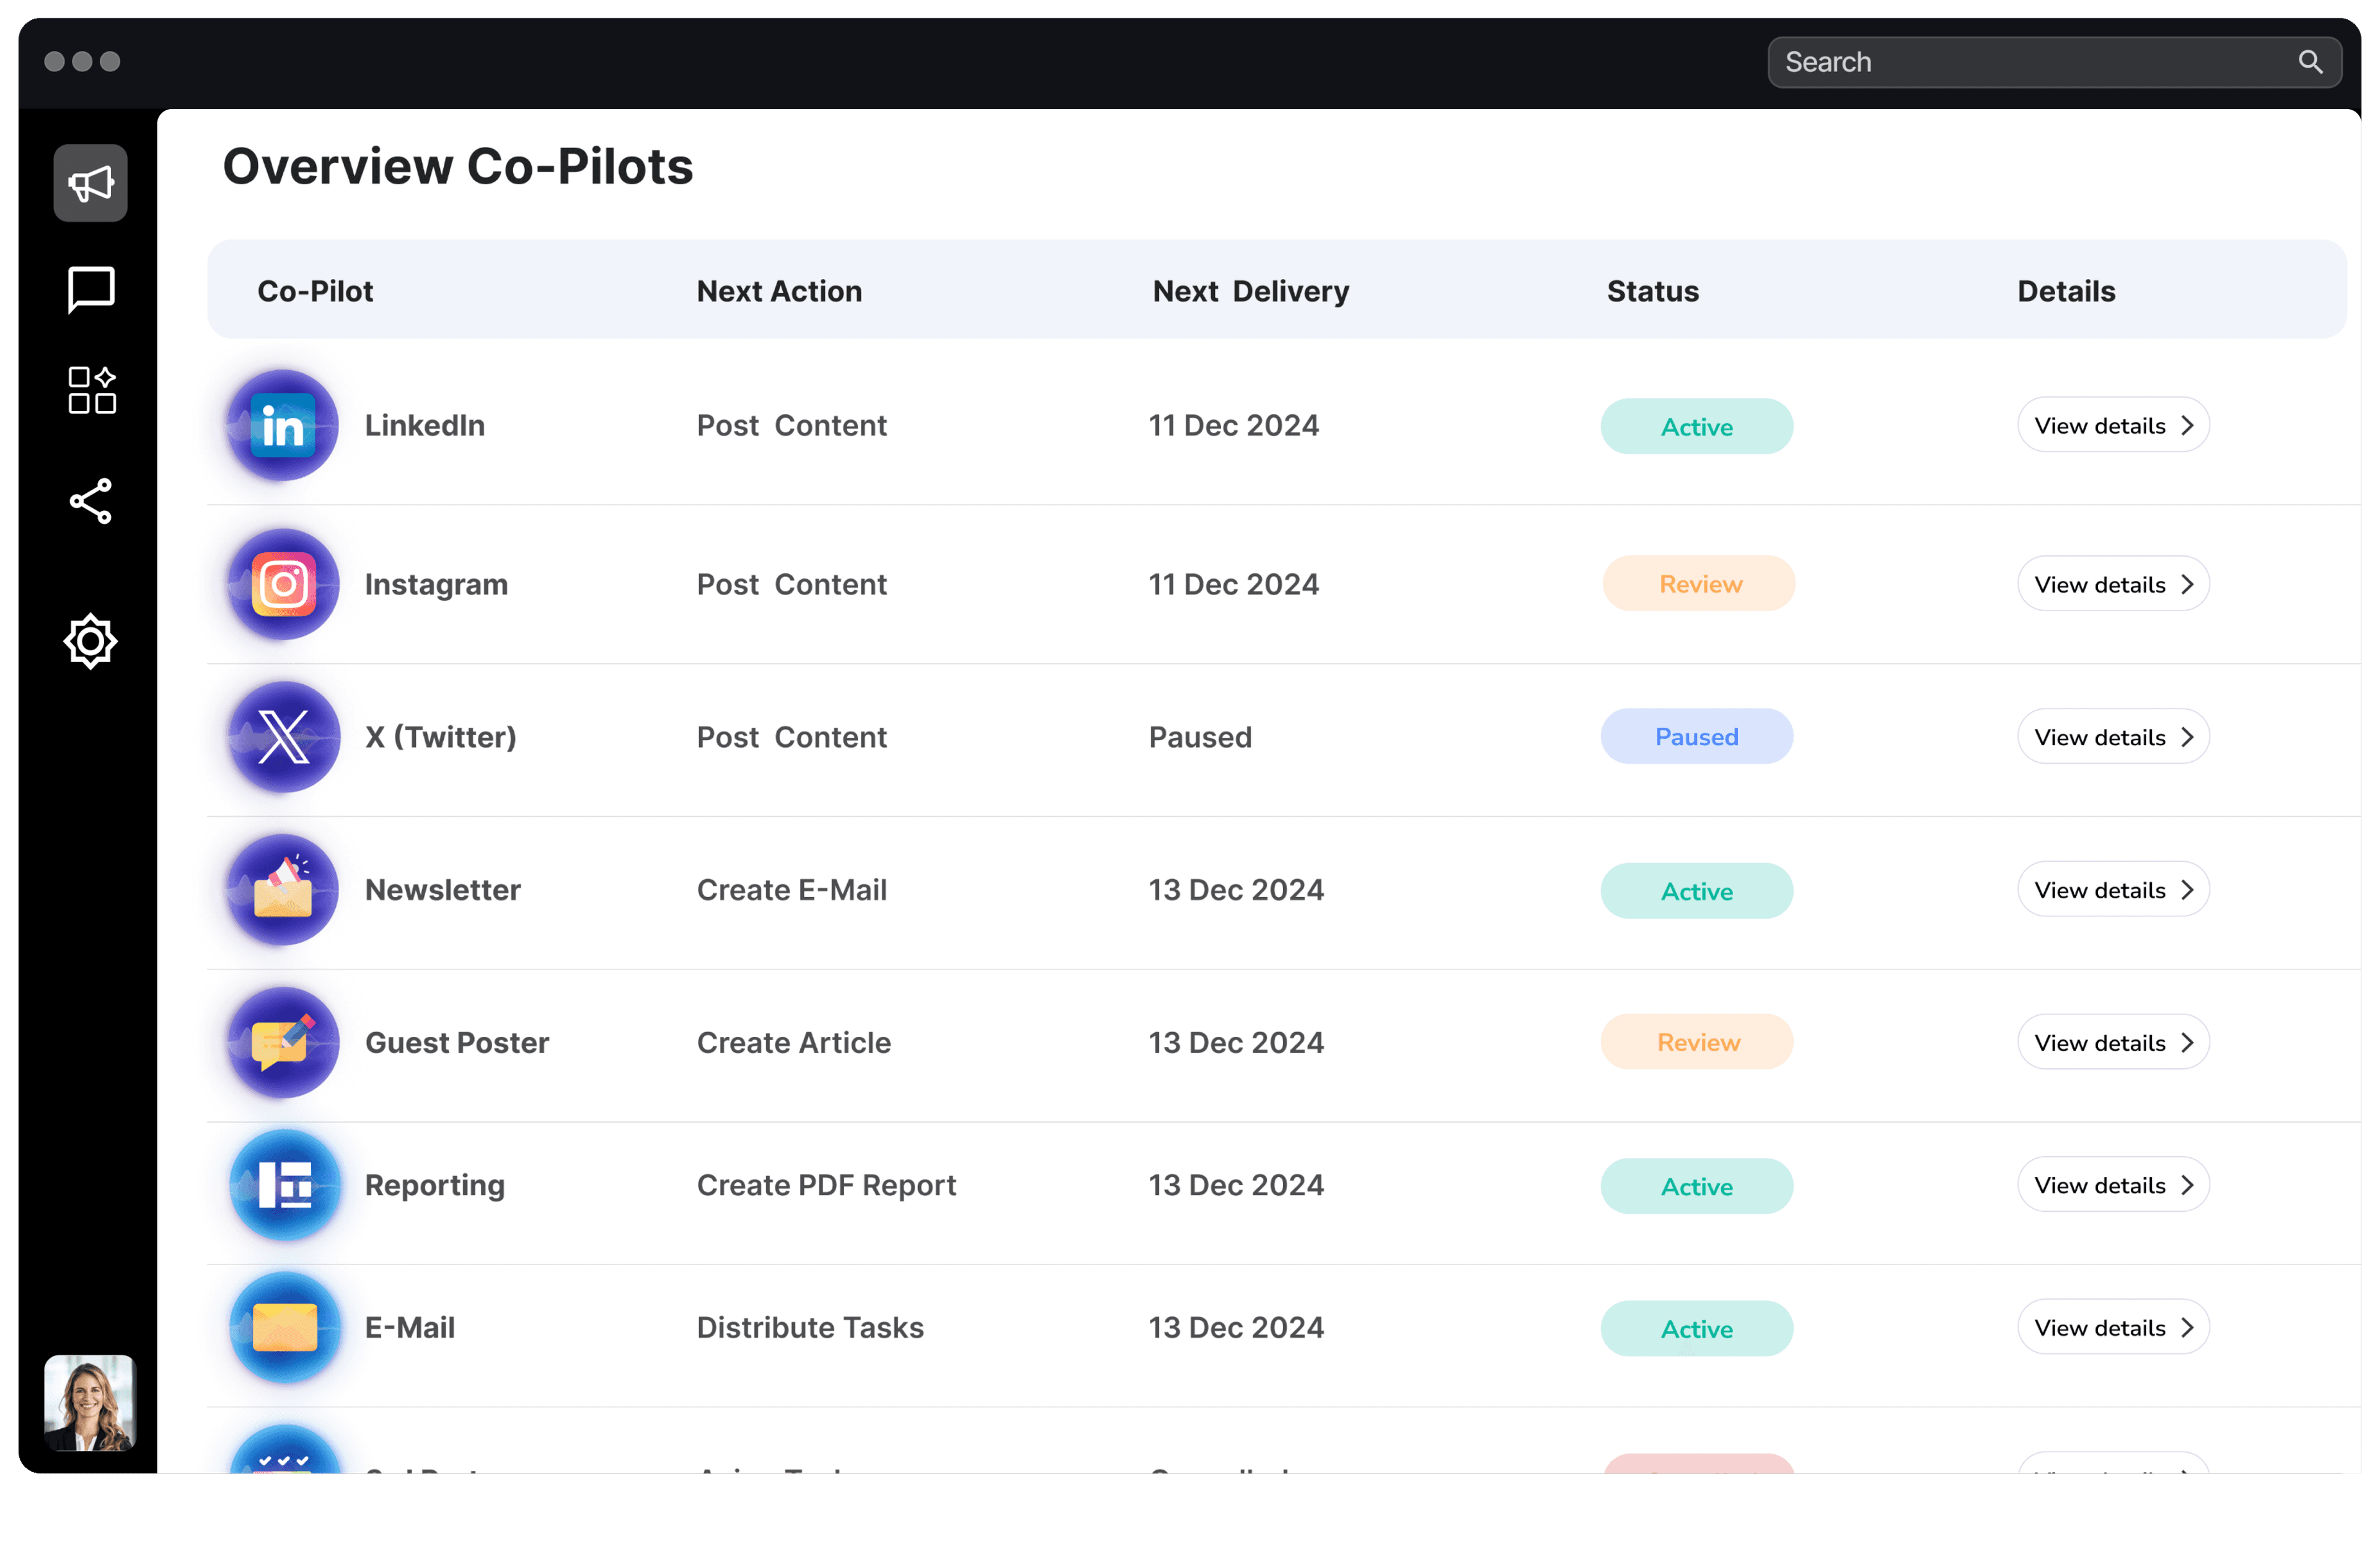2380x1546 pixels.
Task: Click into the Search input field
Action: coord(2000,62)
